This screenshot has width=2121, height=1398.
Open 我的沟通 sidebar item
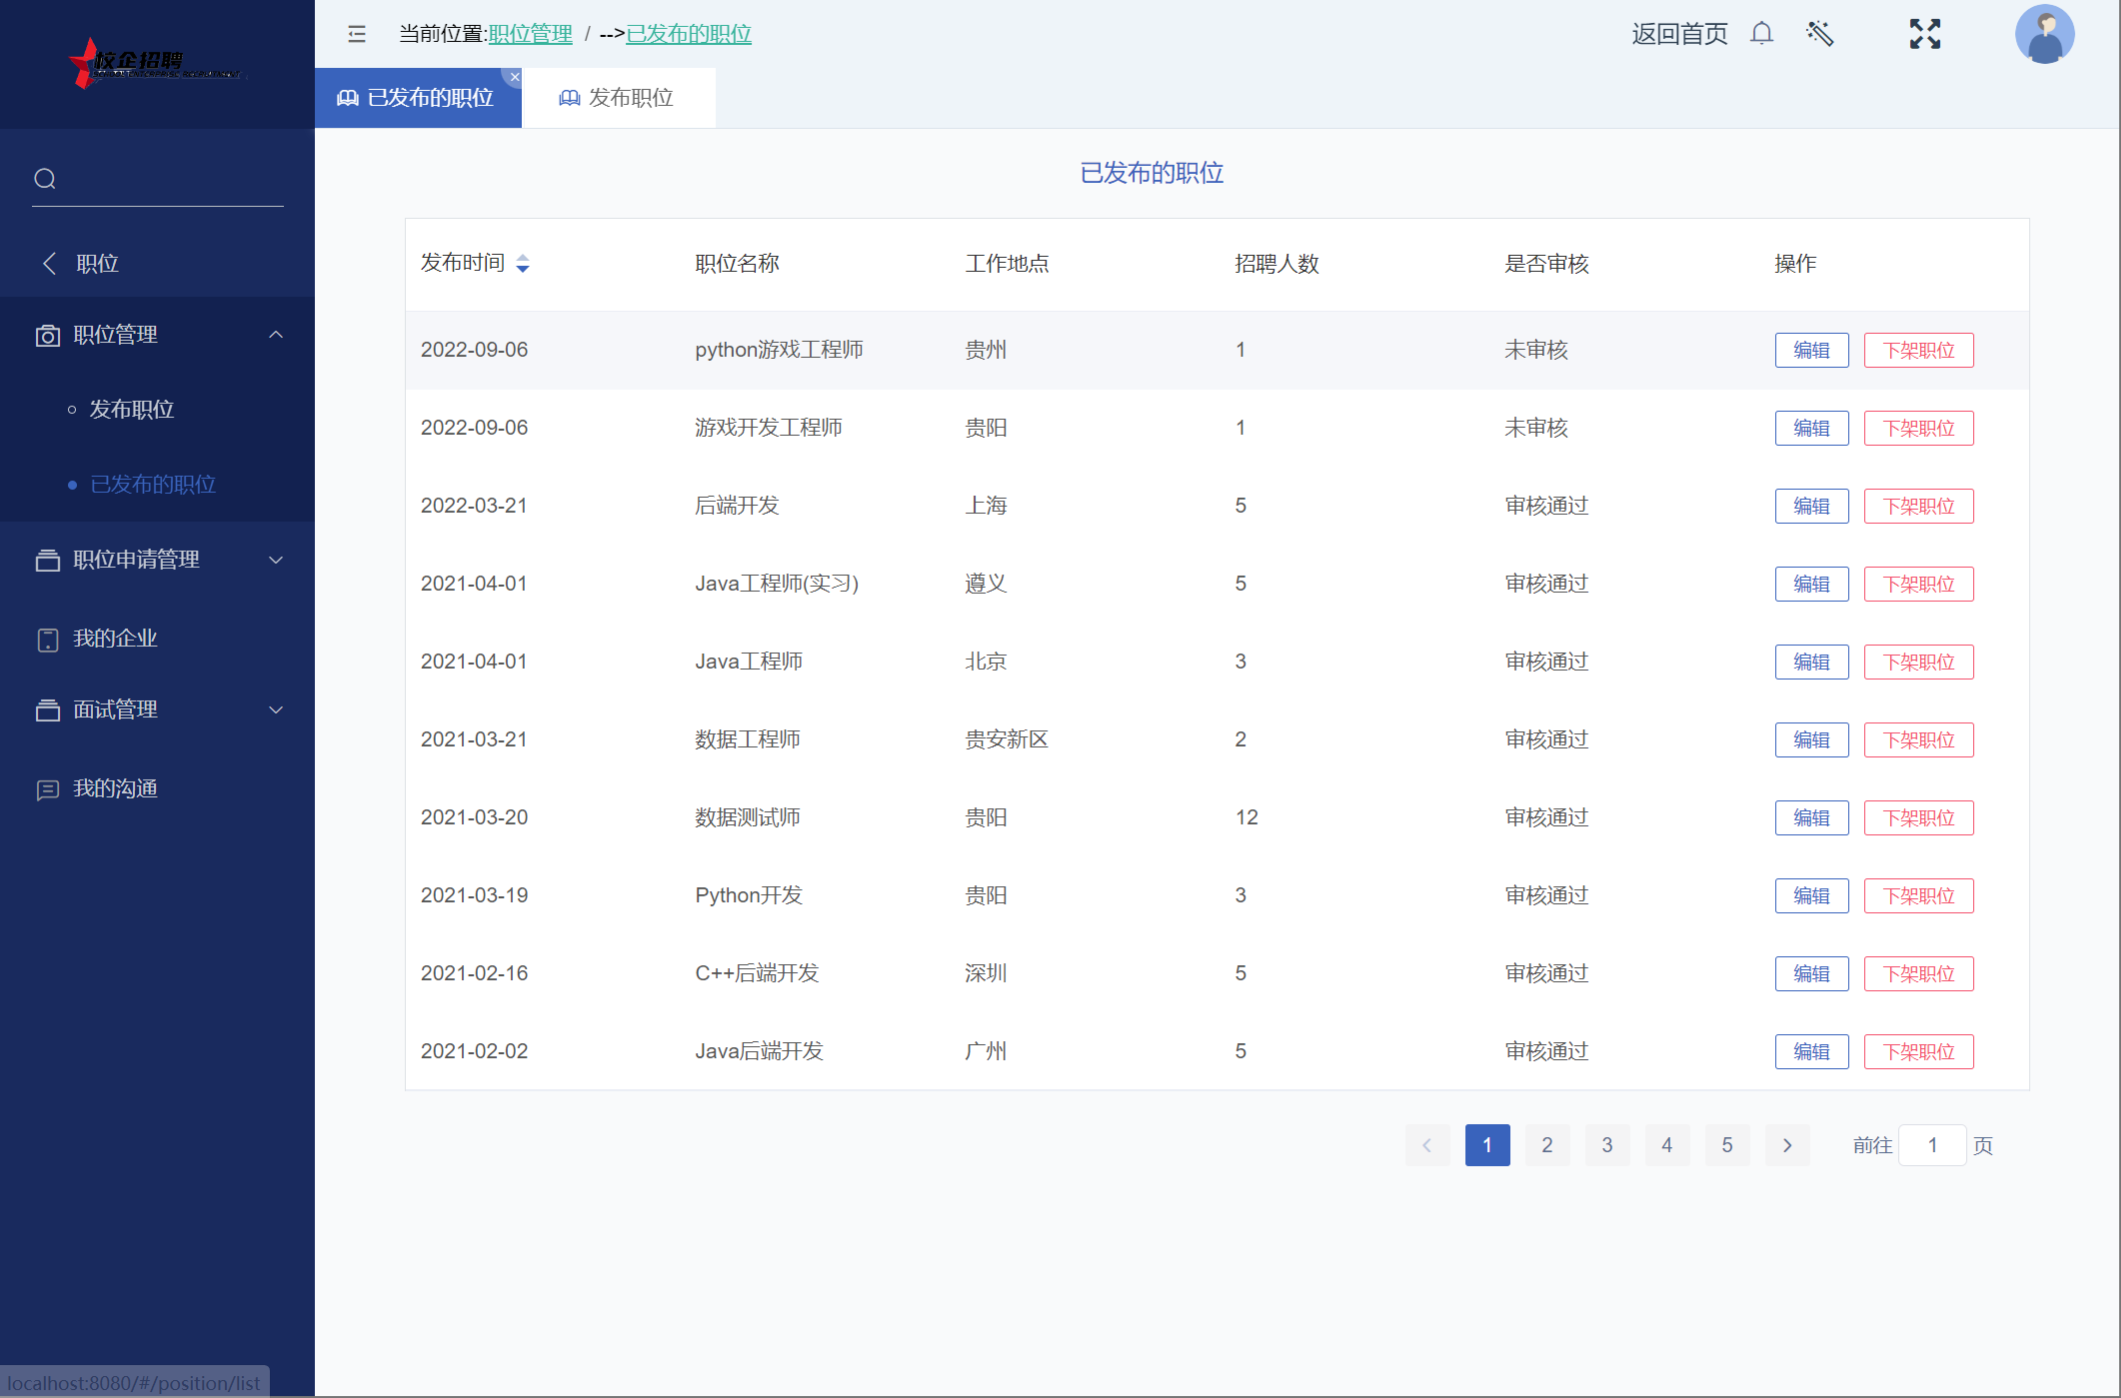[x=115, y=789]
